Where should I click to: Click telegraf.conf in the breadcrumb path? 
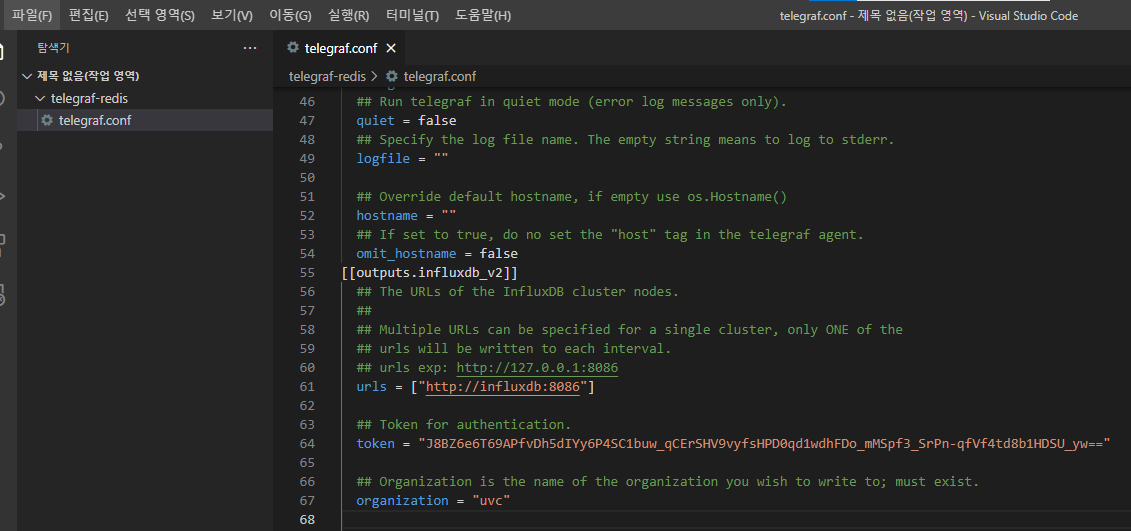pos(439,76)
